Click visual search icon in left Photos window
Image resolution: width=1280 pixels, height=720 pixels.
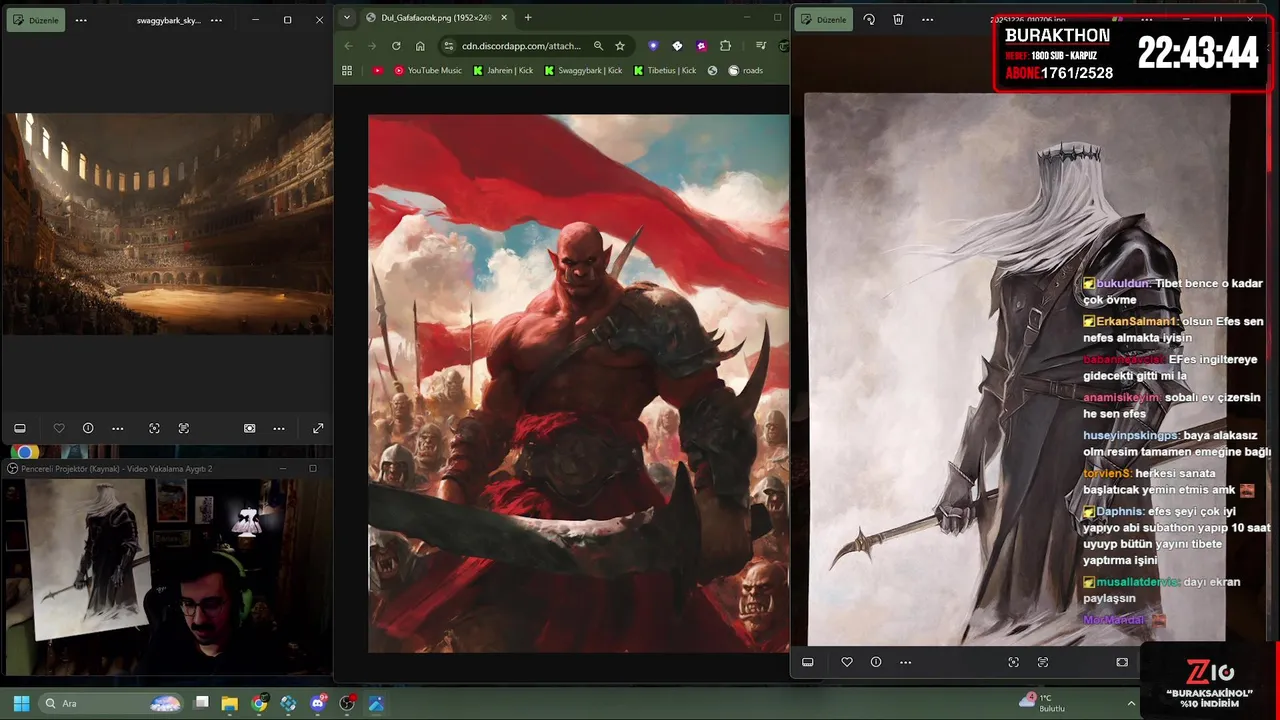tap(154, 428)
